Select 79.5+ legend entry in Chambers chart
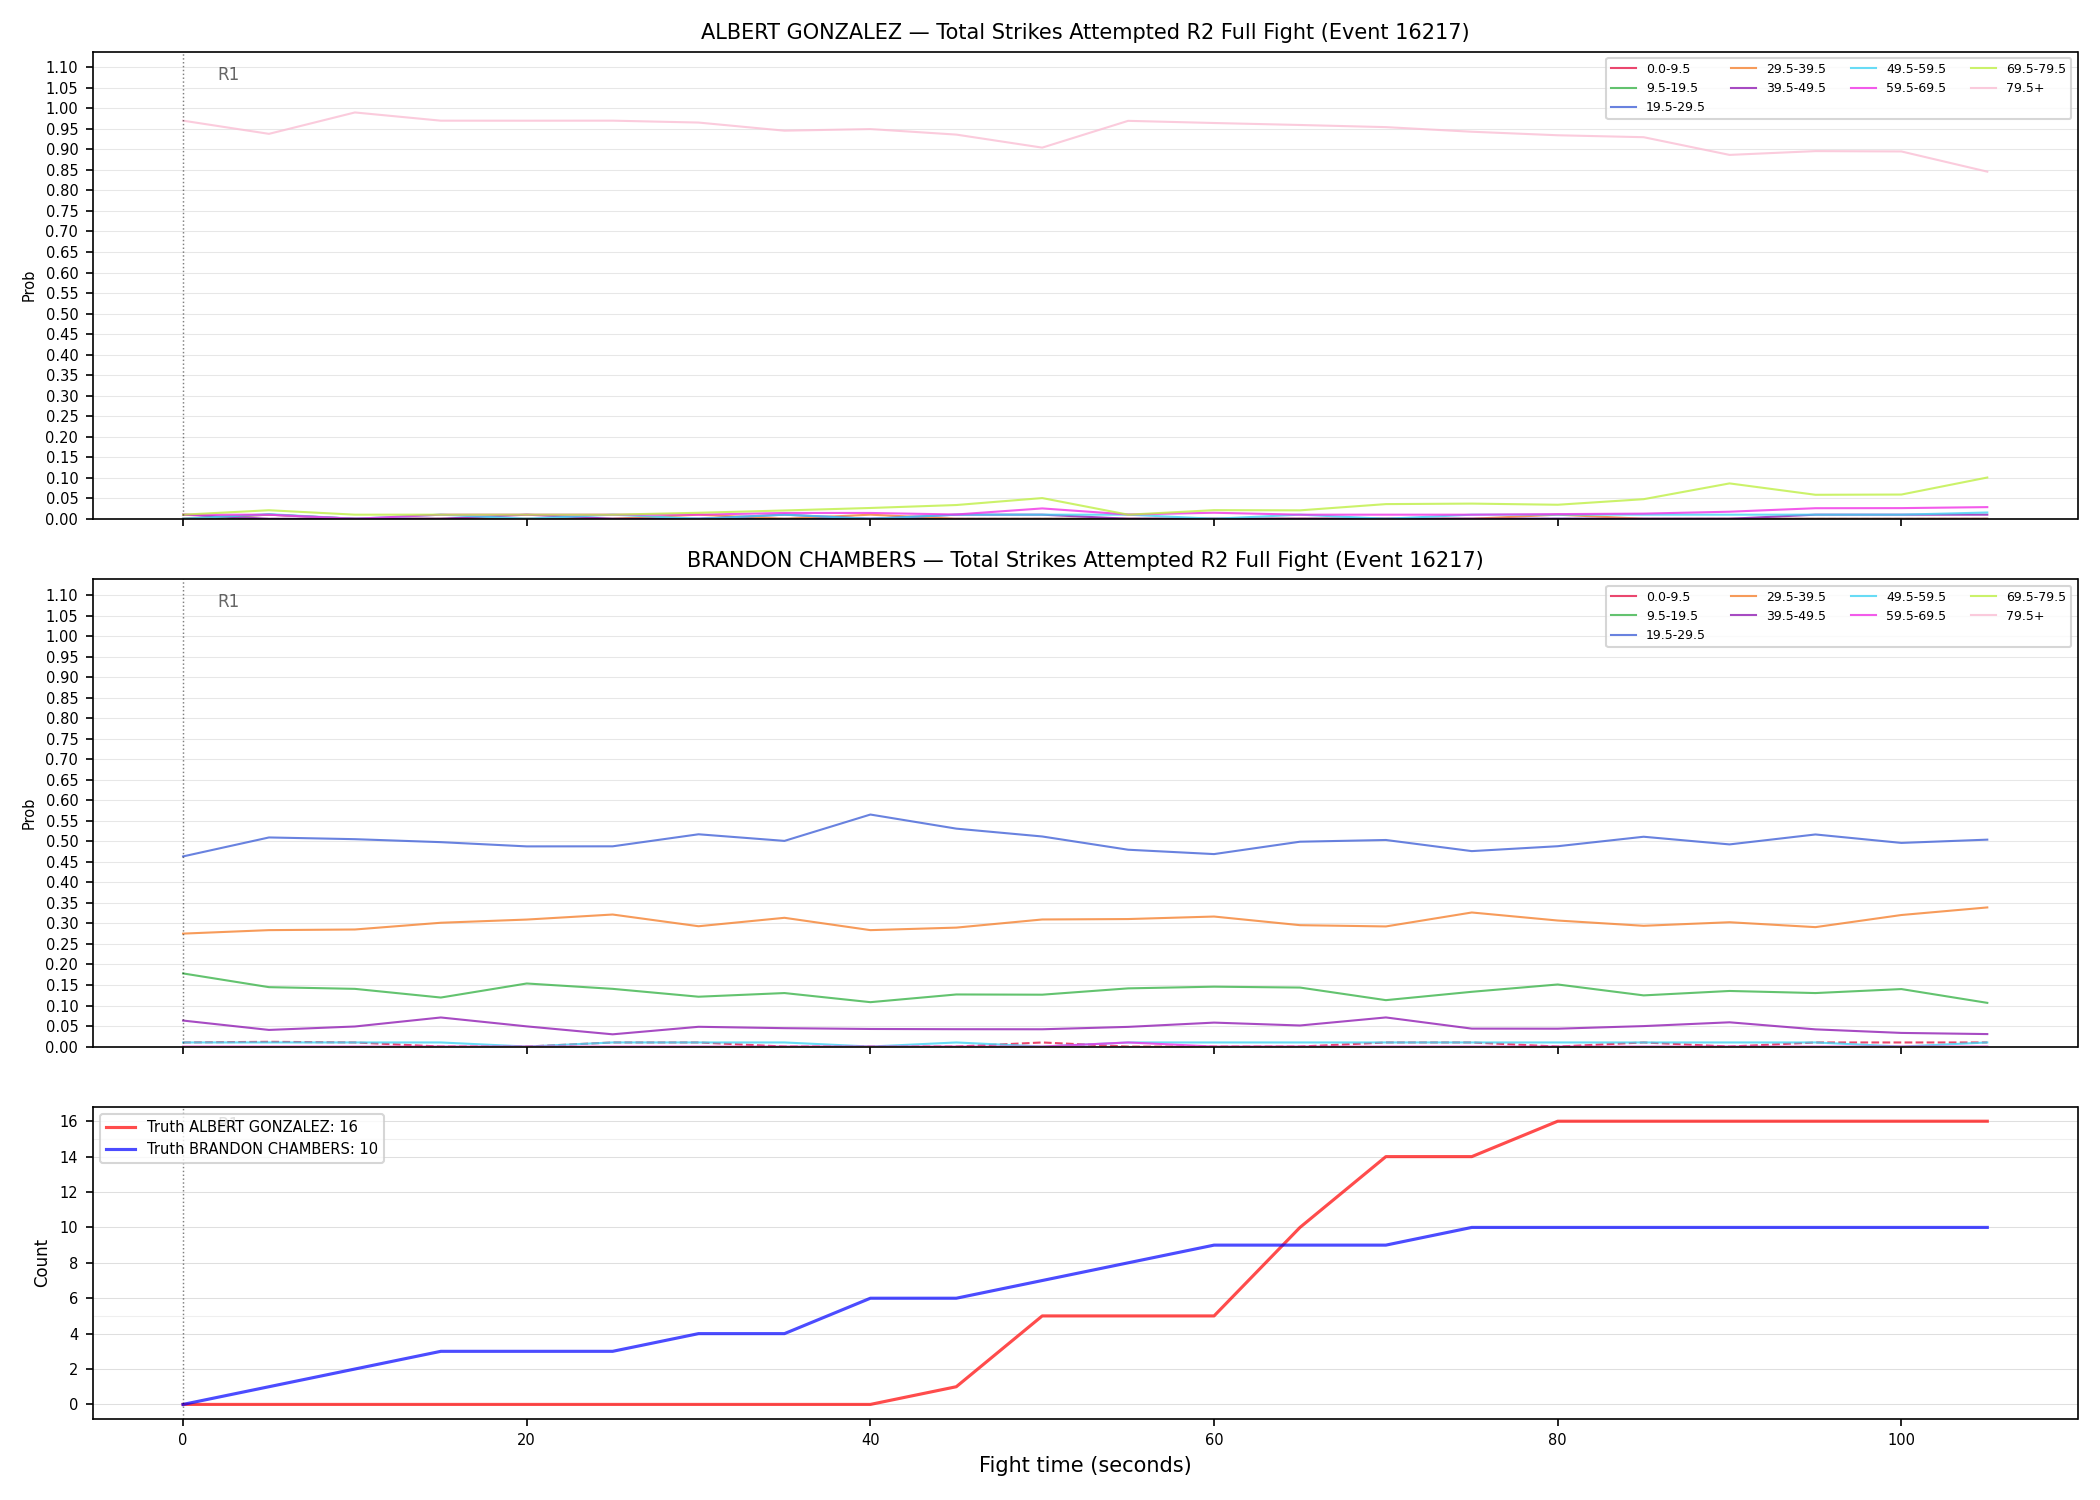 pyautogui.click(x=2007, y=616)
